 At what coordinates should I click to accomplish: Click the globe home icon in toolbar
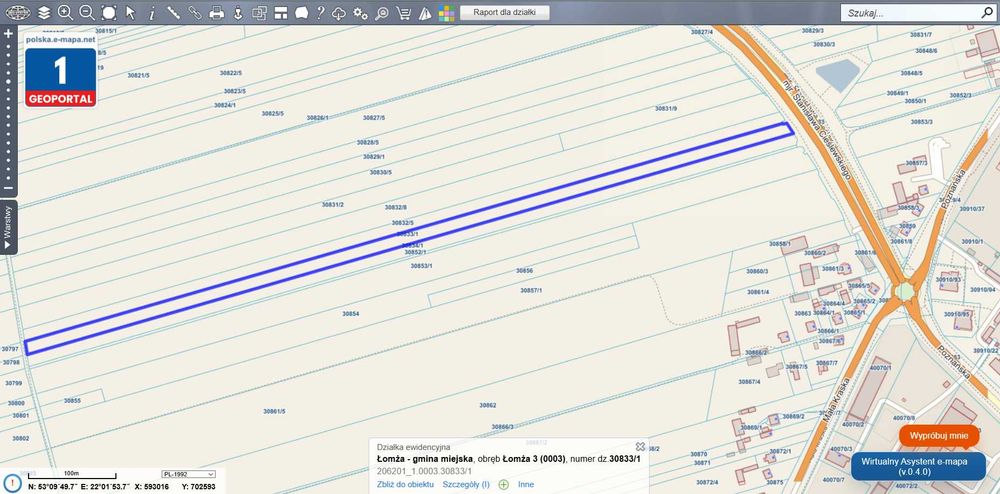point(18,13)
